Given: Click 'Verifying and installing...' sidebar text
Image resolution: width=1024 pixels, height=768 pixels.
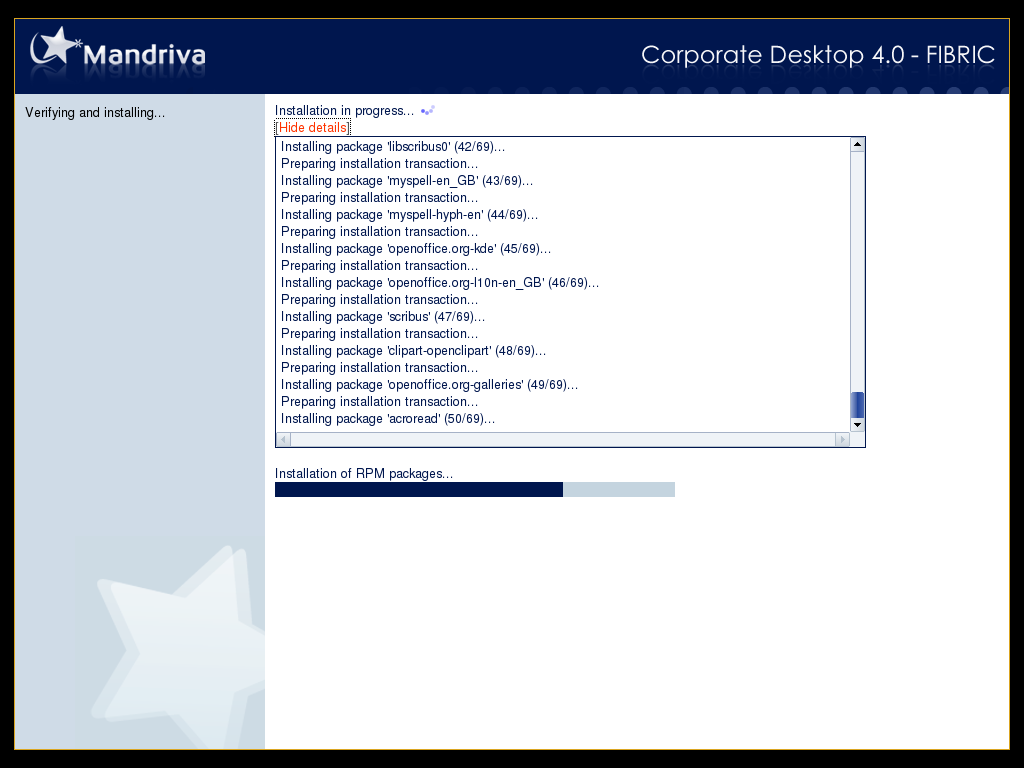Looking at the screenshot, I should click(x=95, y=112).
